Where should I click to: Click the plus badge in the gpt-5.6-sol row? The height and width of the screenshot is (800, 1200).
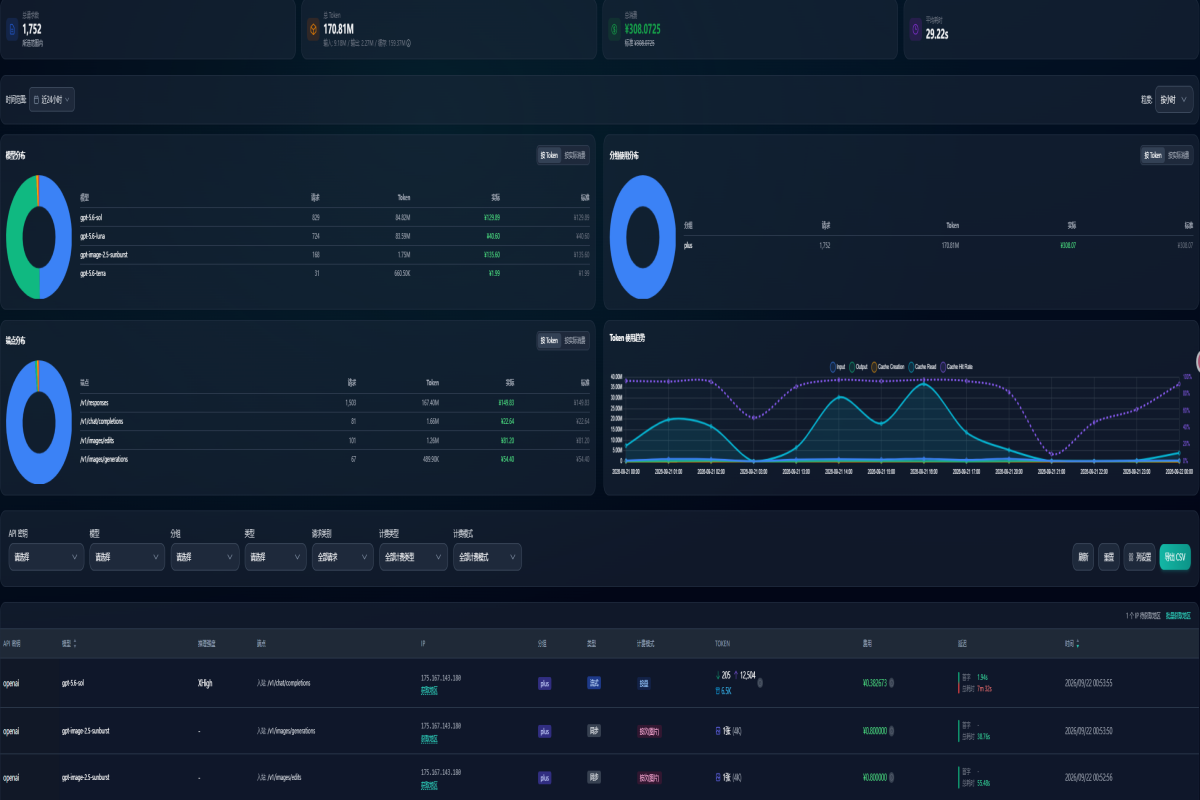545,684
